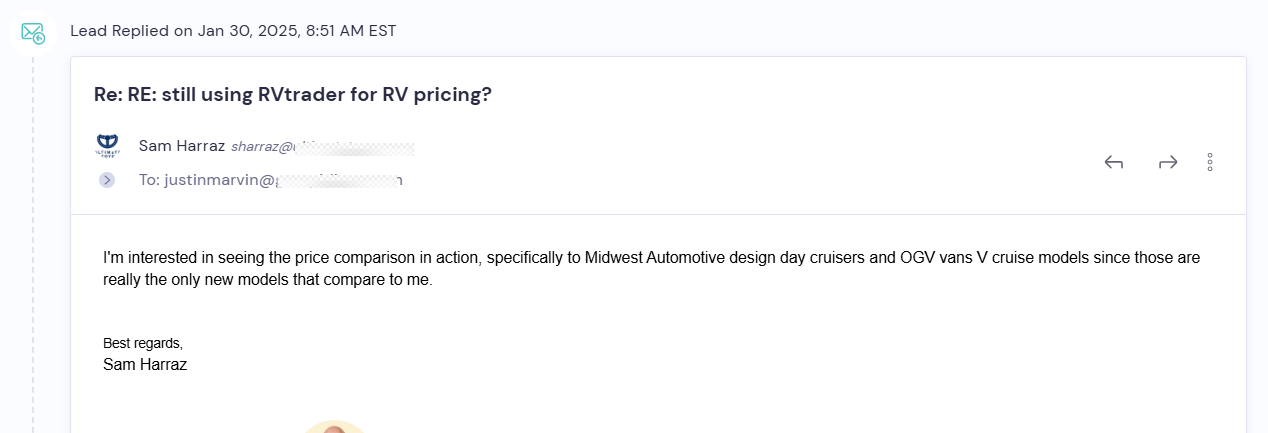1268x433 pixels.
Task: Reply to Sam Harraz's email
Action: [x=1114, y=162]
